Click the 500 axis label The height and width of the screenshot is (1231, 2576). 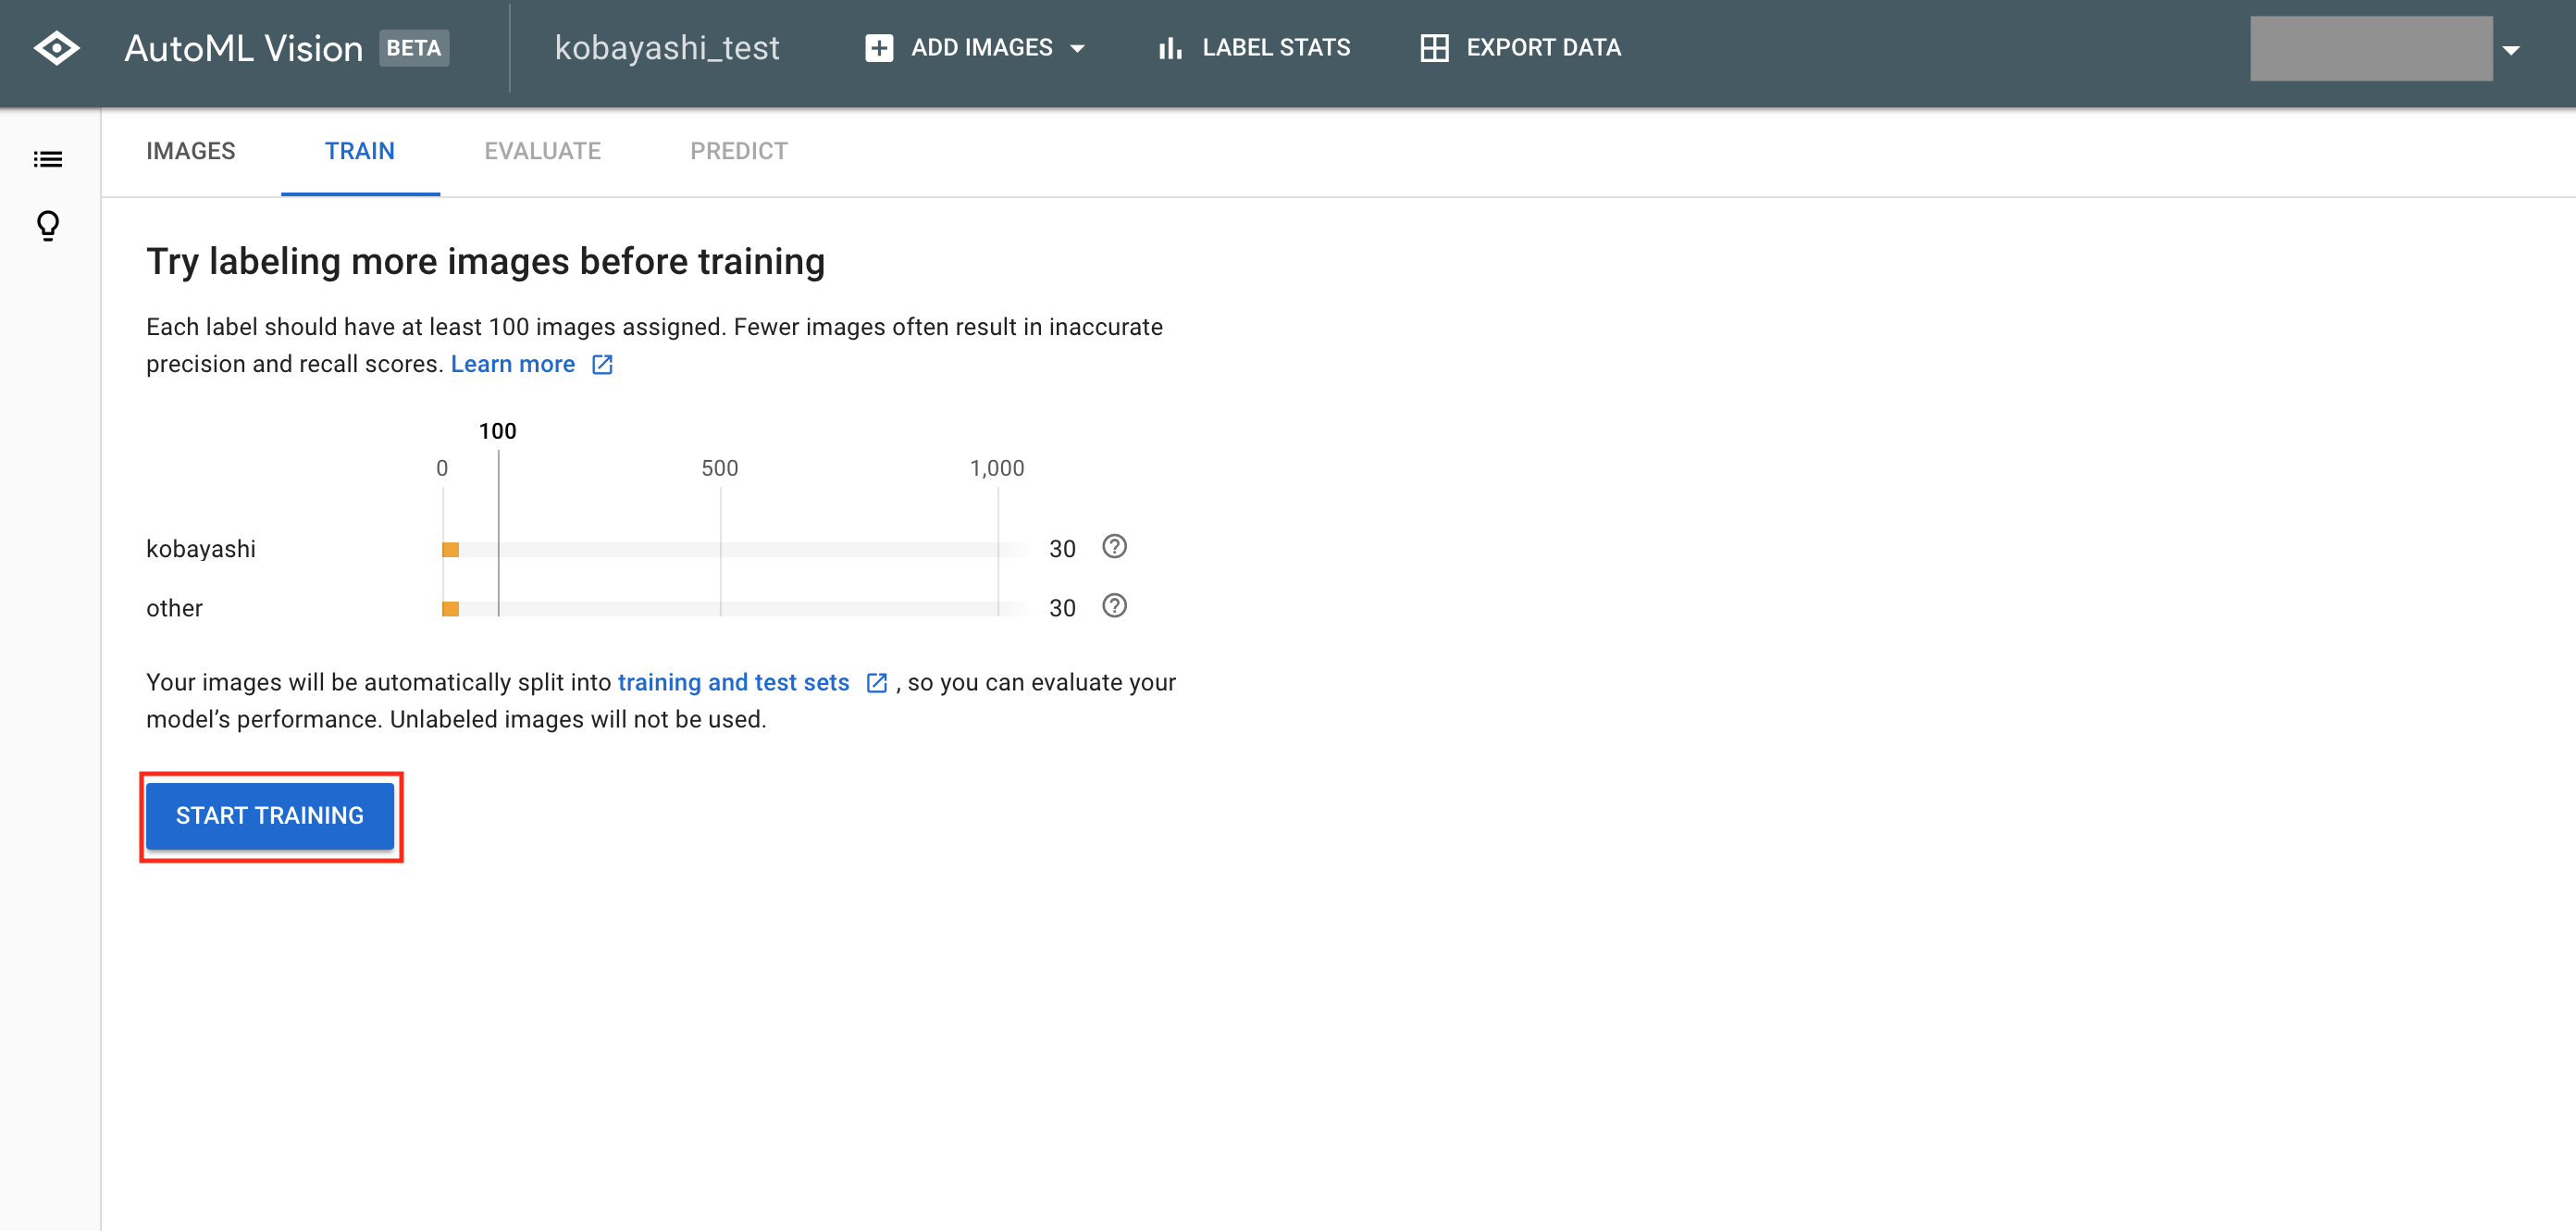pos(720,469)
